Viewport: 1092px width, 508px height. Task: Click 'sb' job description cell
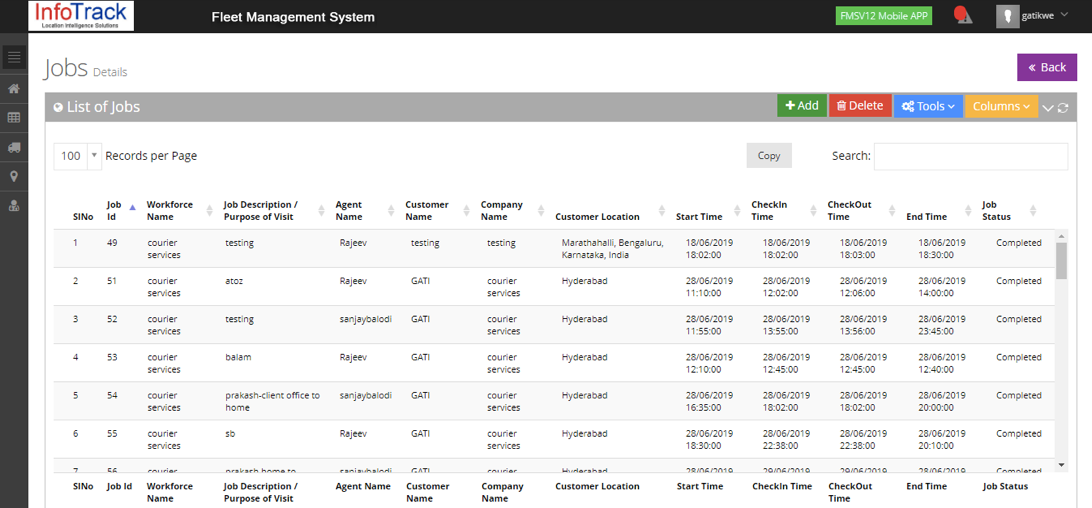(x=231, y=433)
